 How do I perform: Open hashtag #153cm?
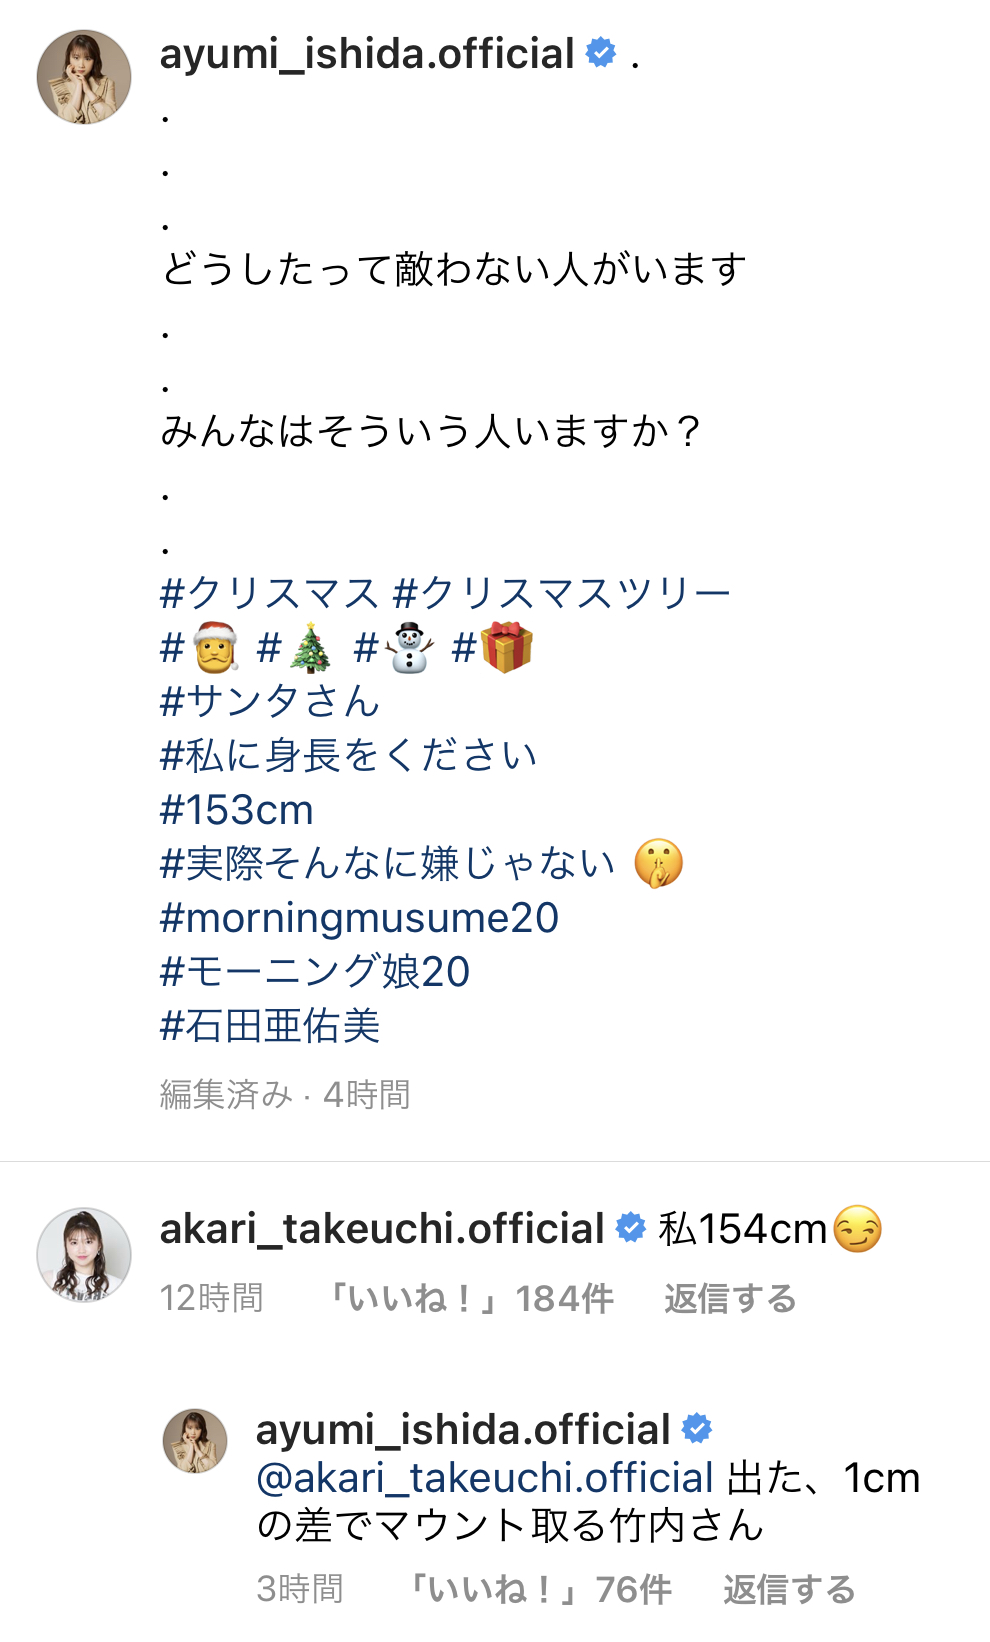coord(237,810)
